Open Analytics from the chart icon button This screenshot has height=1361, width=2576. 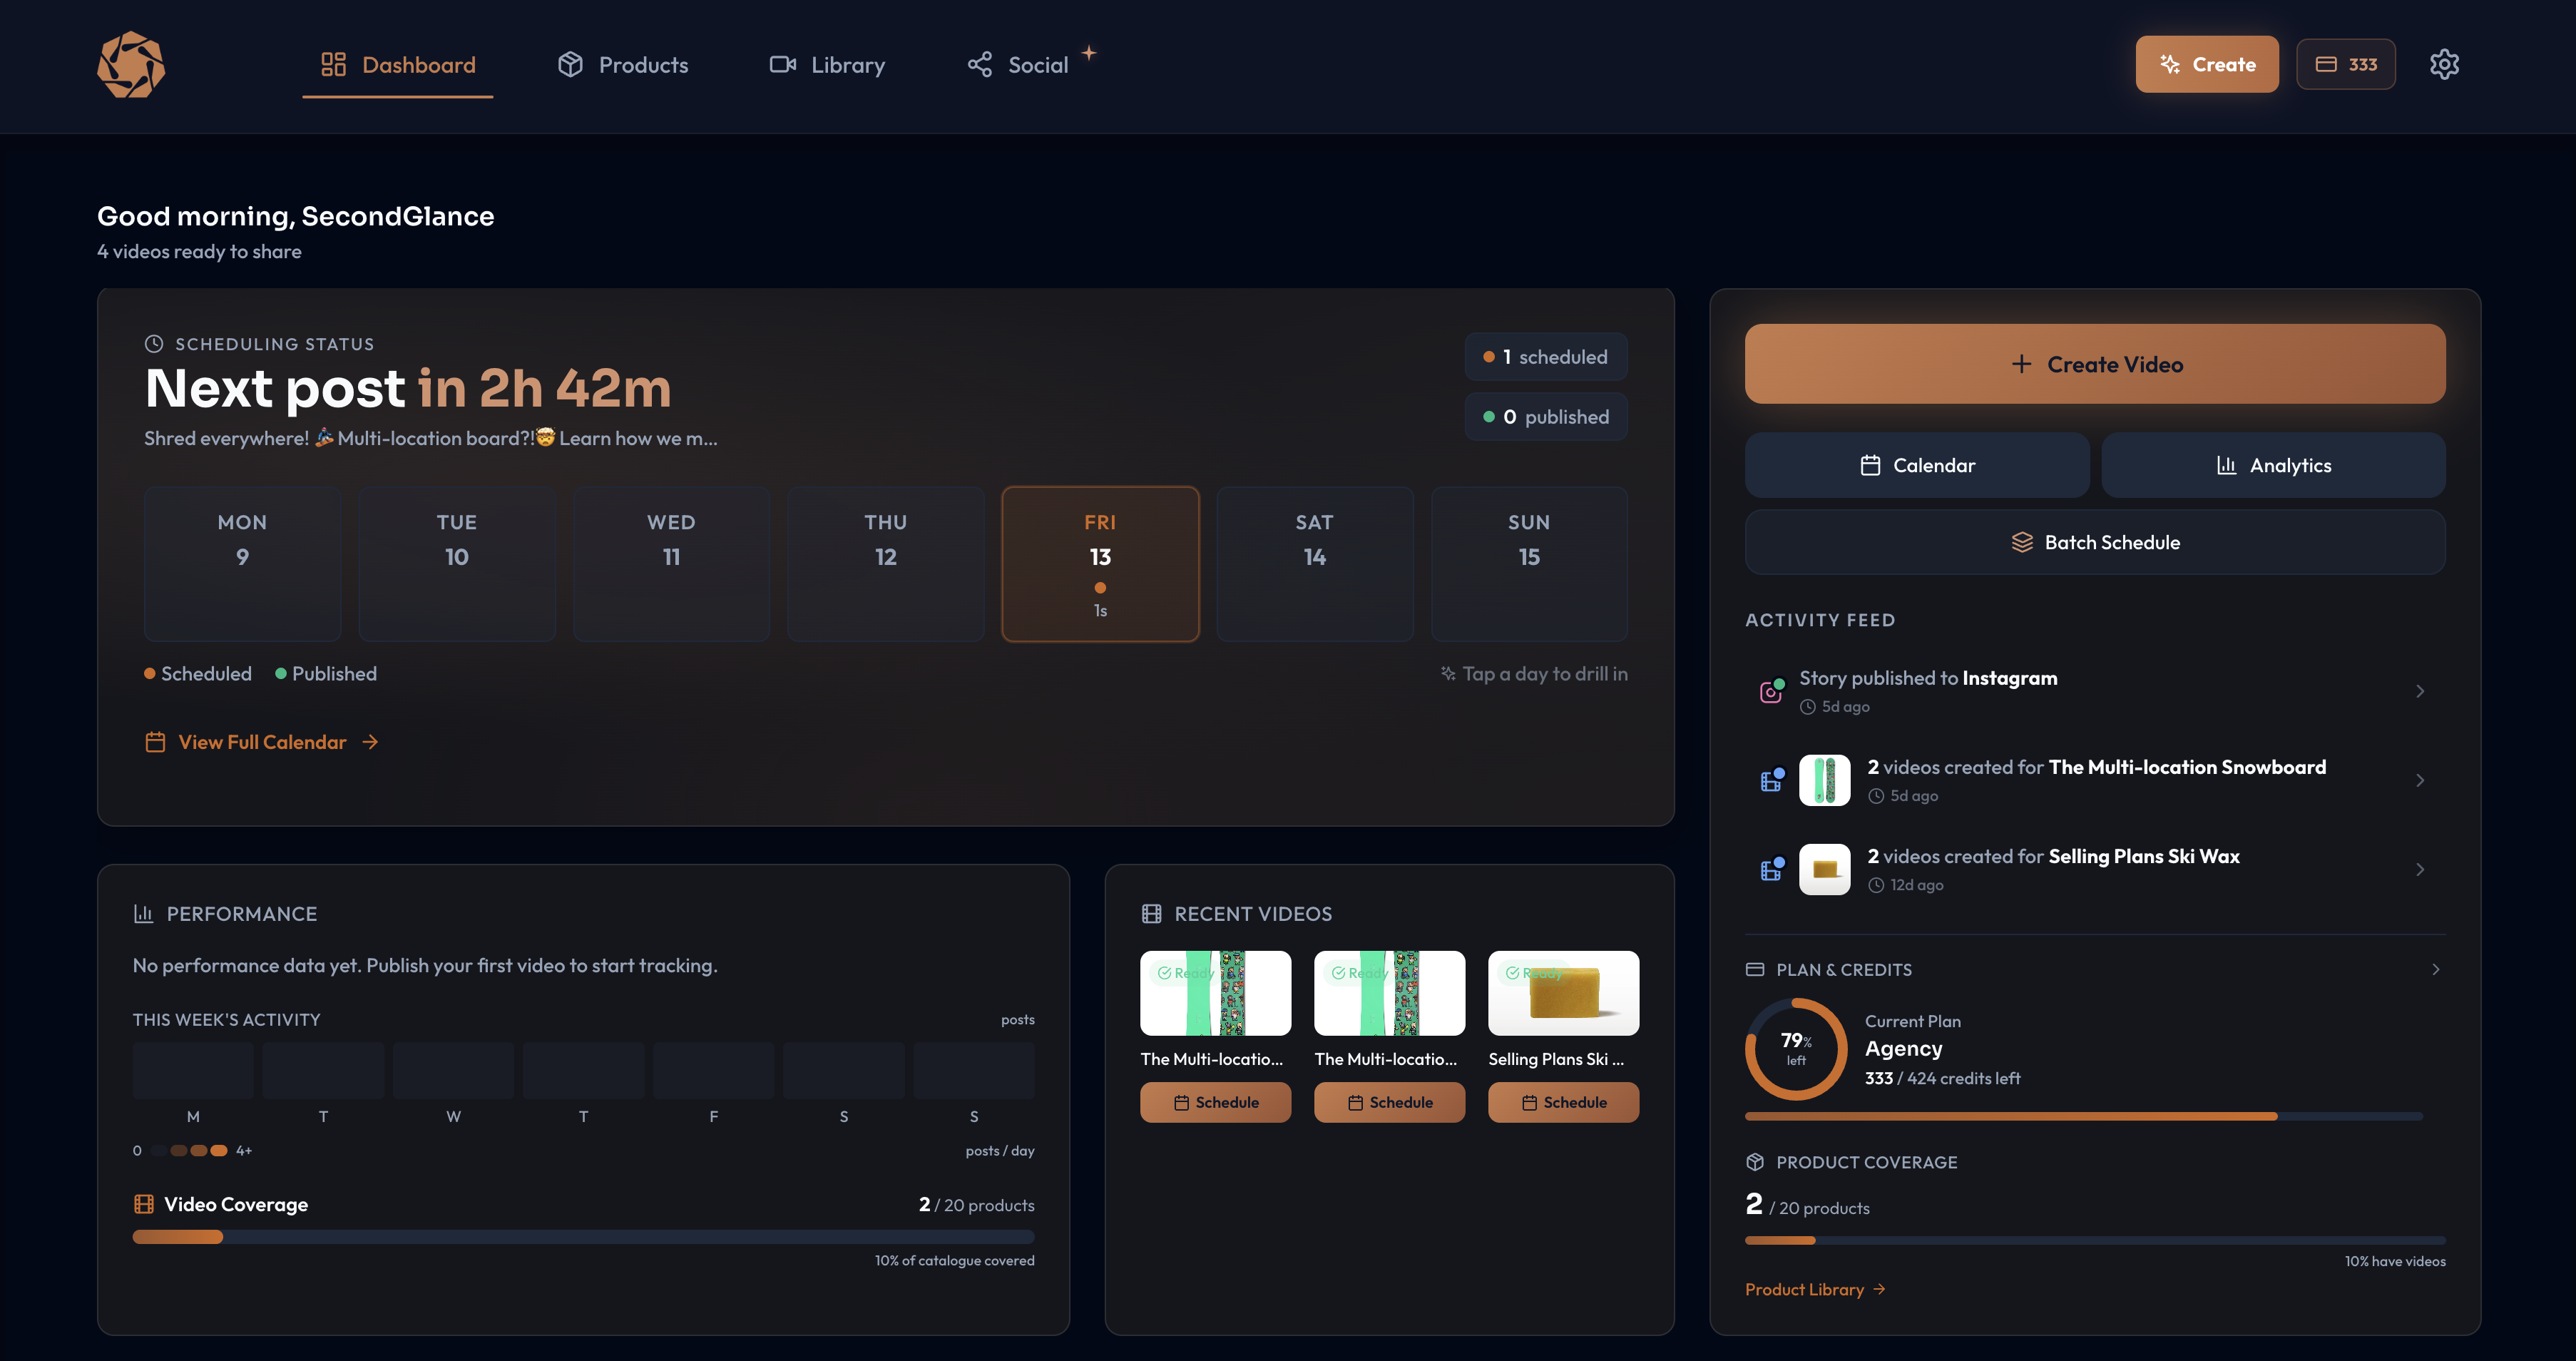point(2273,464)
